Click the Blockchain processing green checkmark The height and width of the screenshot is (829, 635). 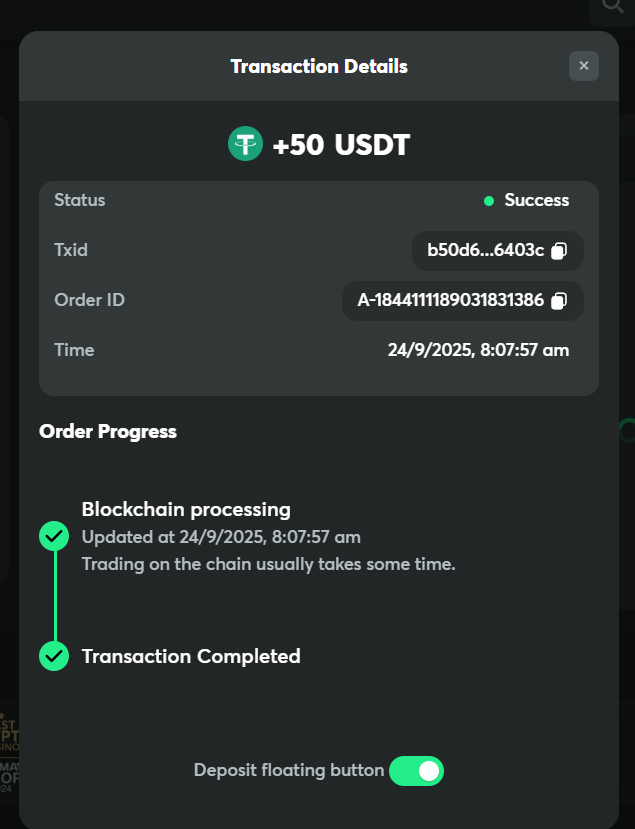(x=54, y=536)
